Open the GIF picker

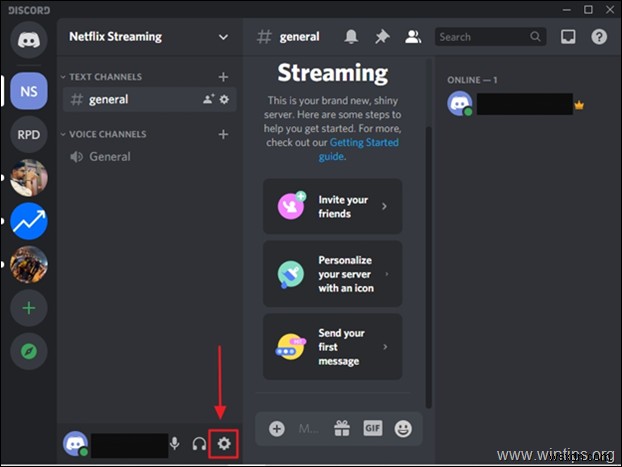click(373, 428)
